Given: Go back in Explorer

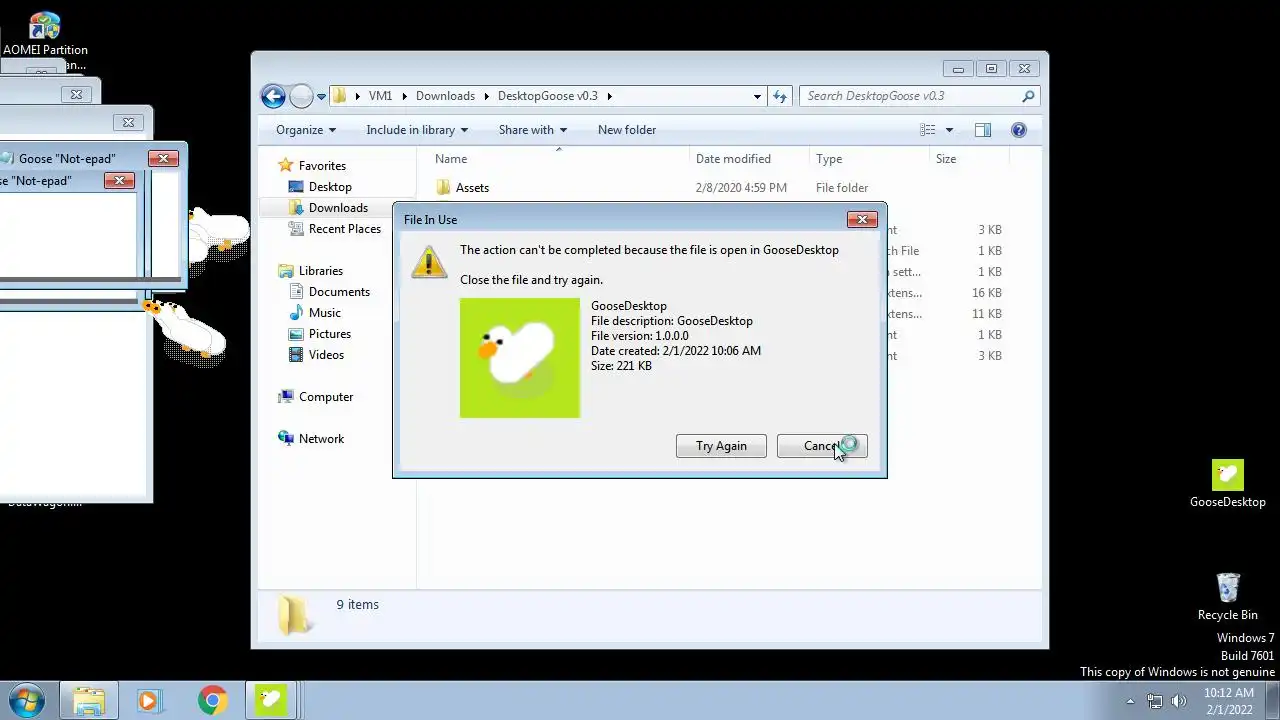Looking at the screenshot, I should click(x=273, y=96).
